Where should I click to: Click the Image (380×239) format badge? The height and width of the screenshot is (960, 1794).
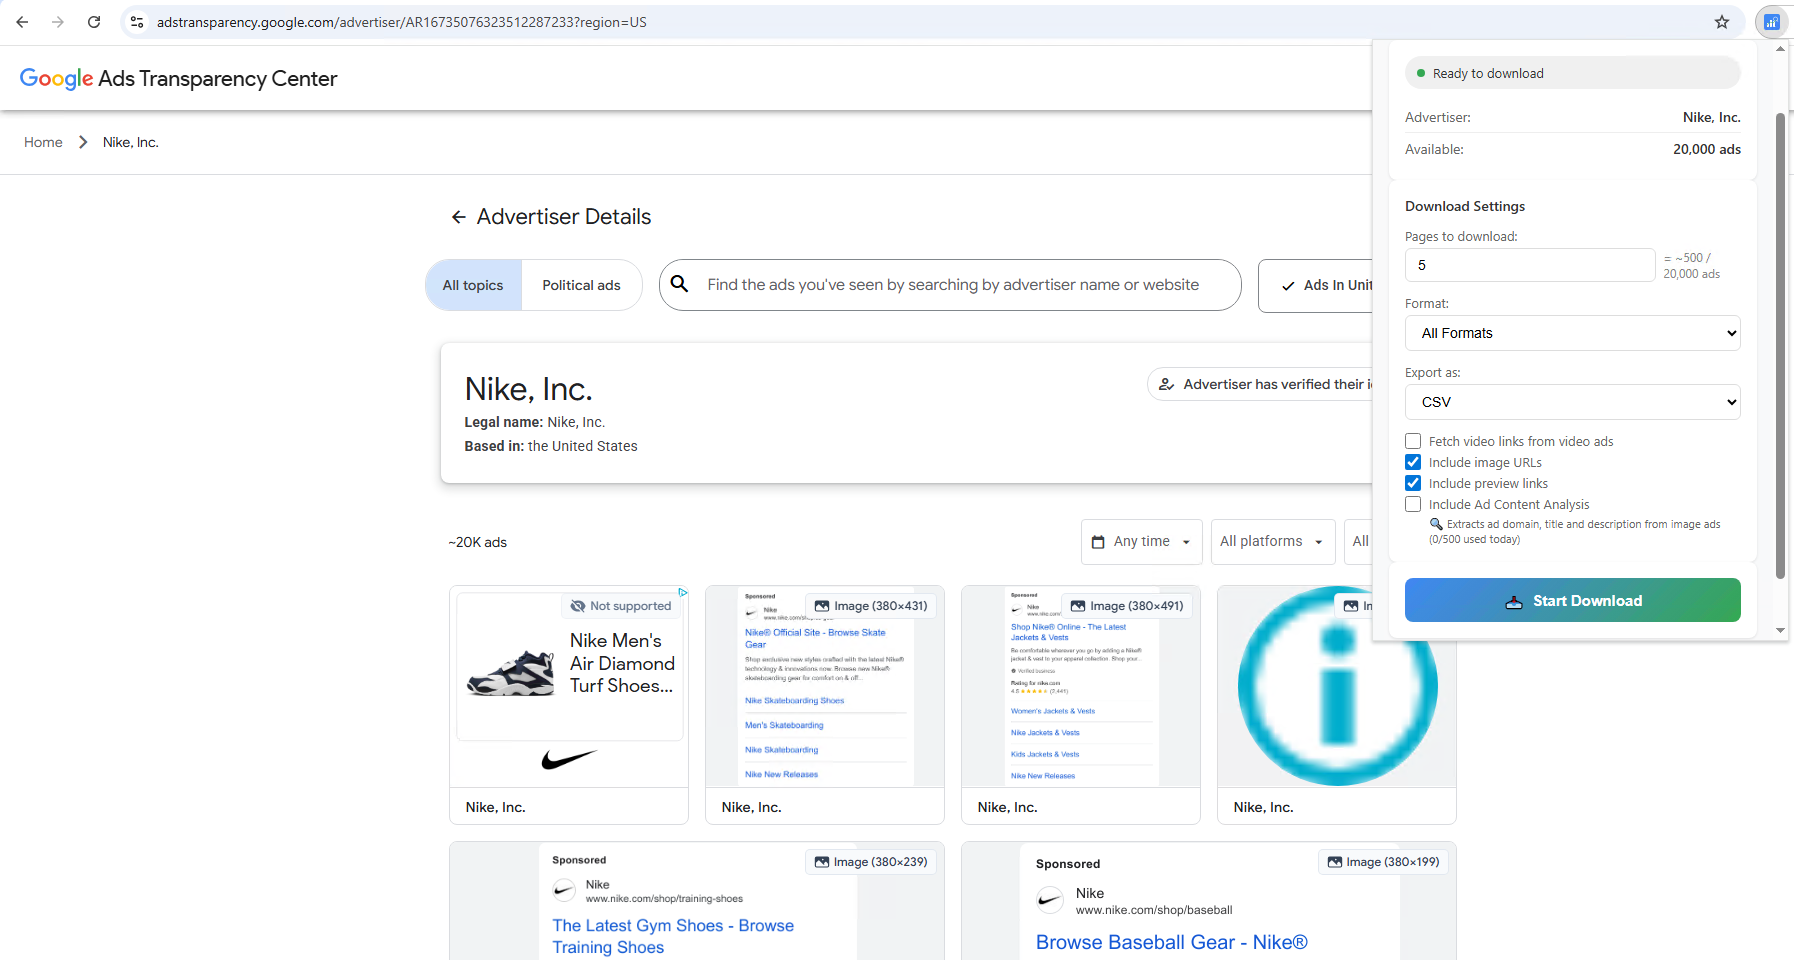(x=871, y=862)
